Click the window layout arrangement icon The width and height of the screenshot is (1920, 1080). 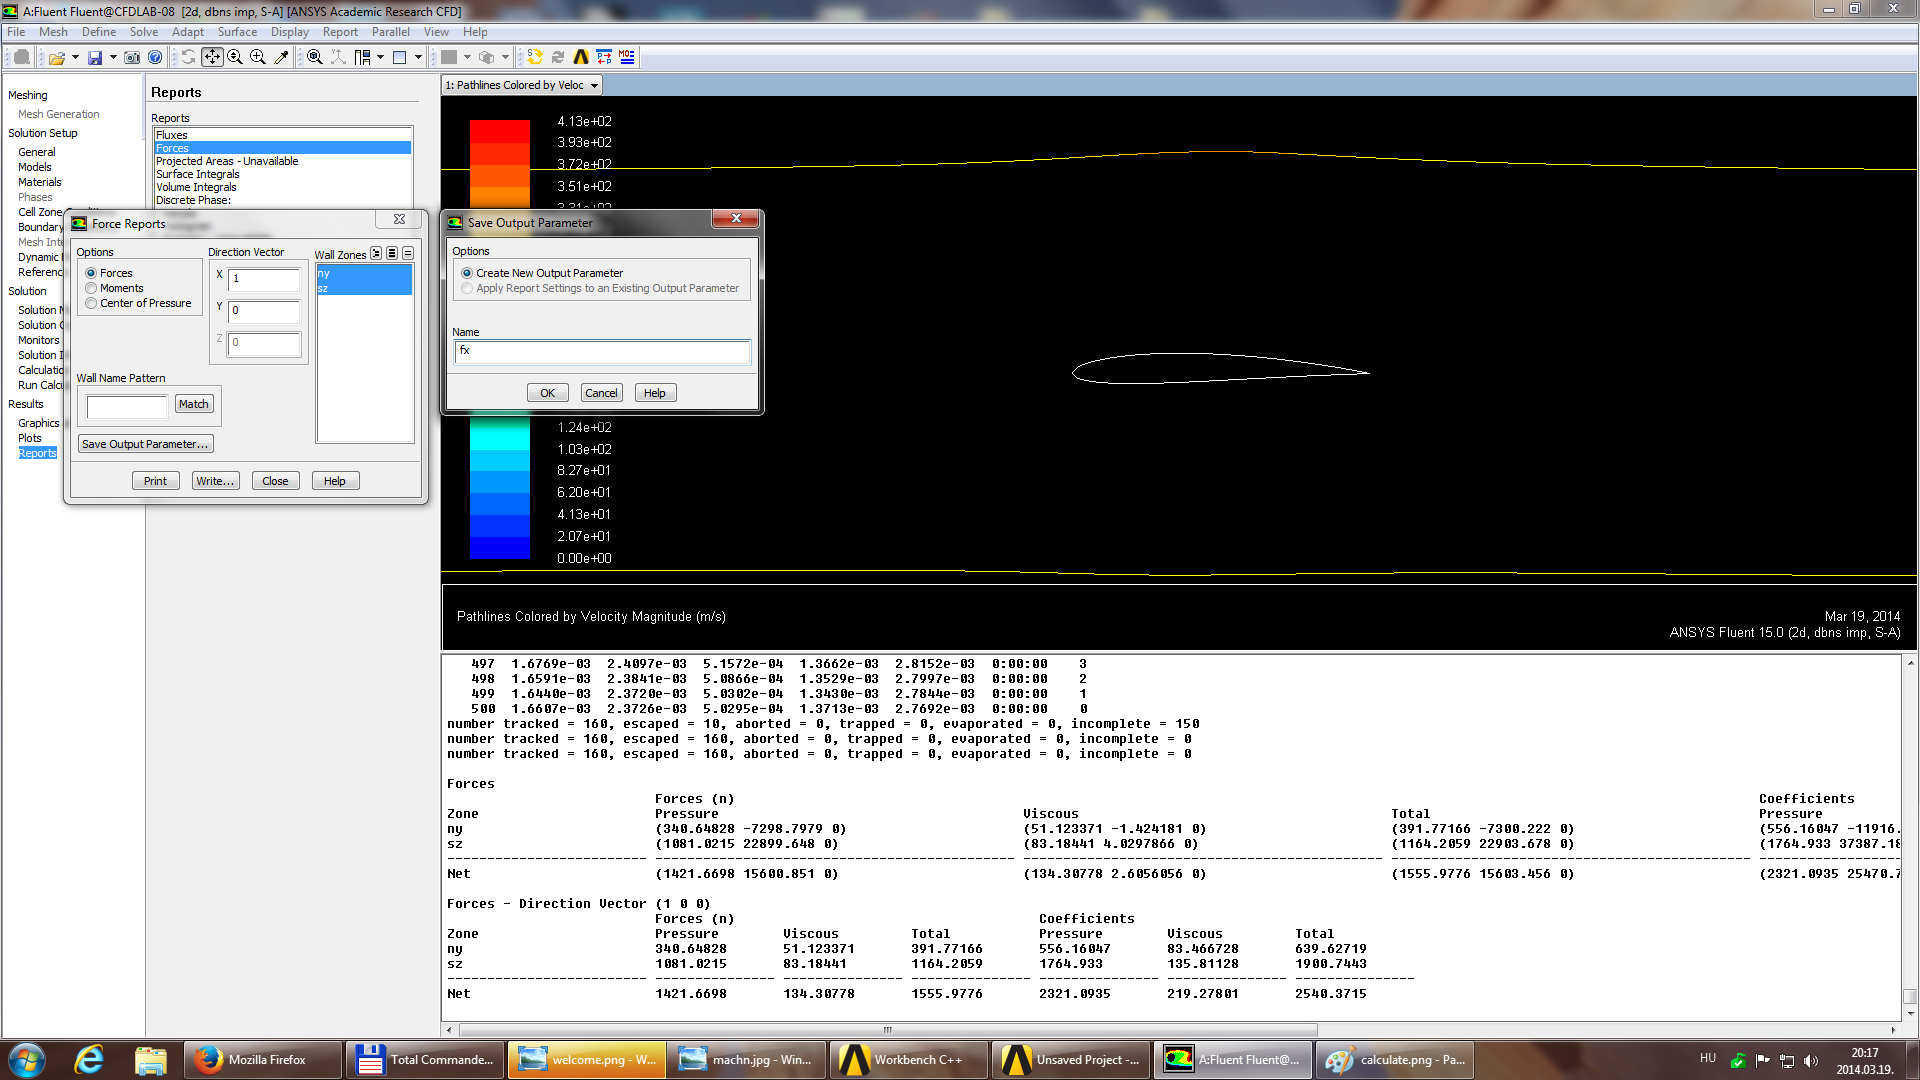362,58
